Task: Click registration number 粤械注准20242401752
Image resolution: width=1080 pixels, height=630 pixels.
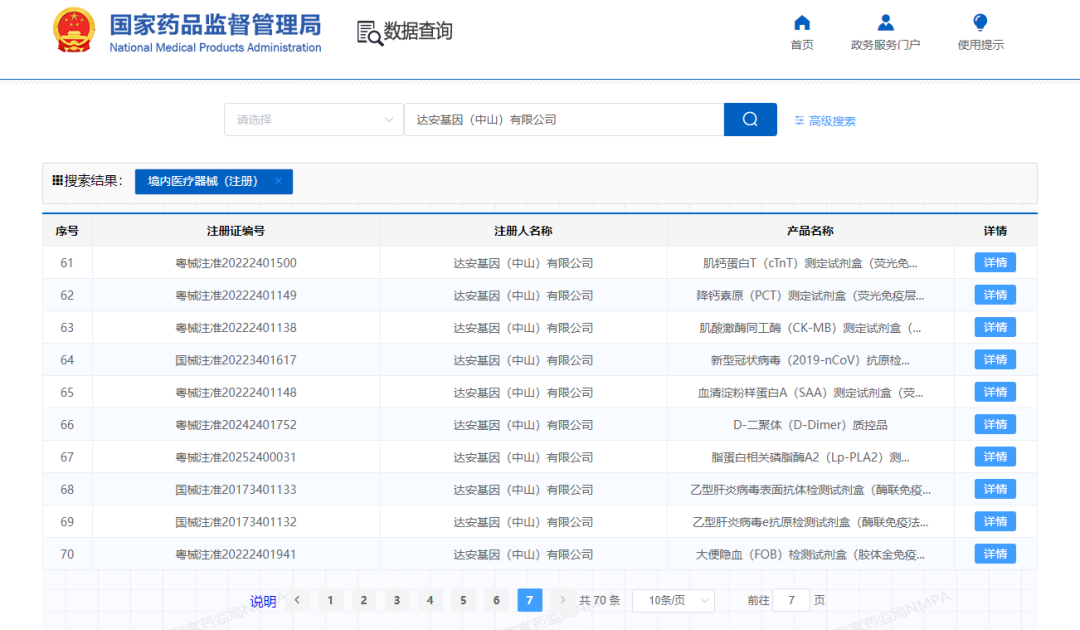Action: pyautogui.click(x=236, y=425)
